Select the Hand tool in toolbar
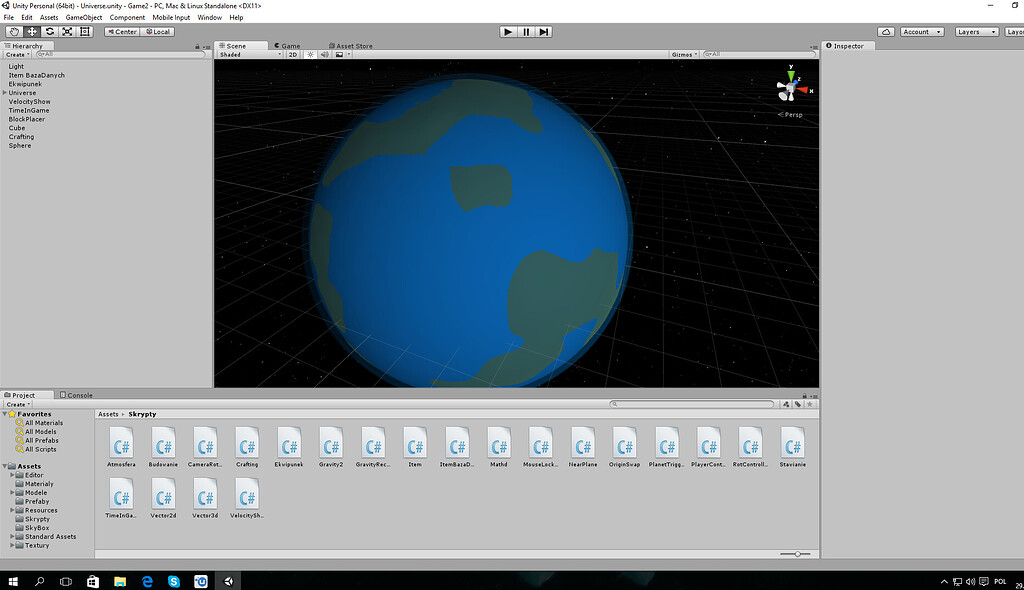This screenshot has width=1024, height=590. coord(13,31)
